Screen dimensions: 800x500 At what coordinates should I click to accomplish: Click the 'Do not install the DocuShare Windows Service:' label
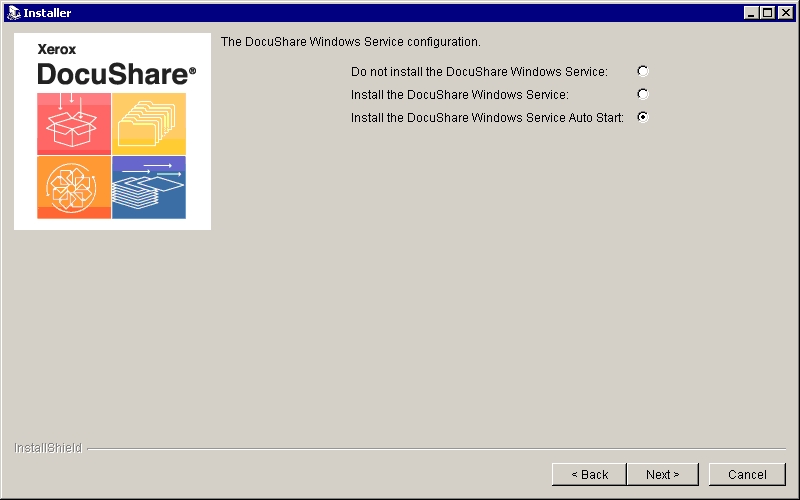(479, 72)
